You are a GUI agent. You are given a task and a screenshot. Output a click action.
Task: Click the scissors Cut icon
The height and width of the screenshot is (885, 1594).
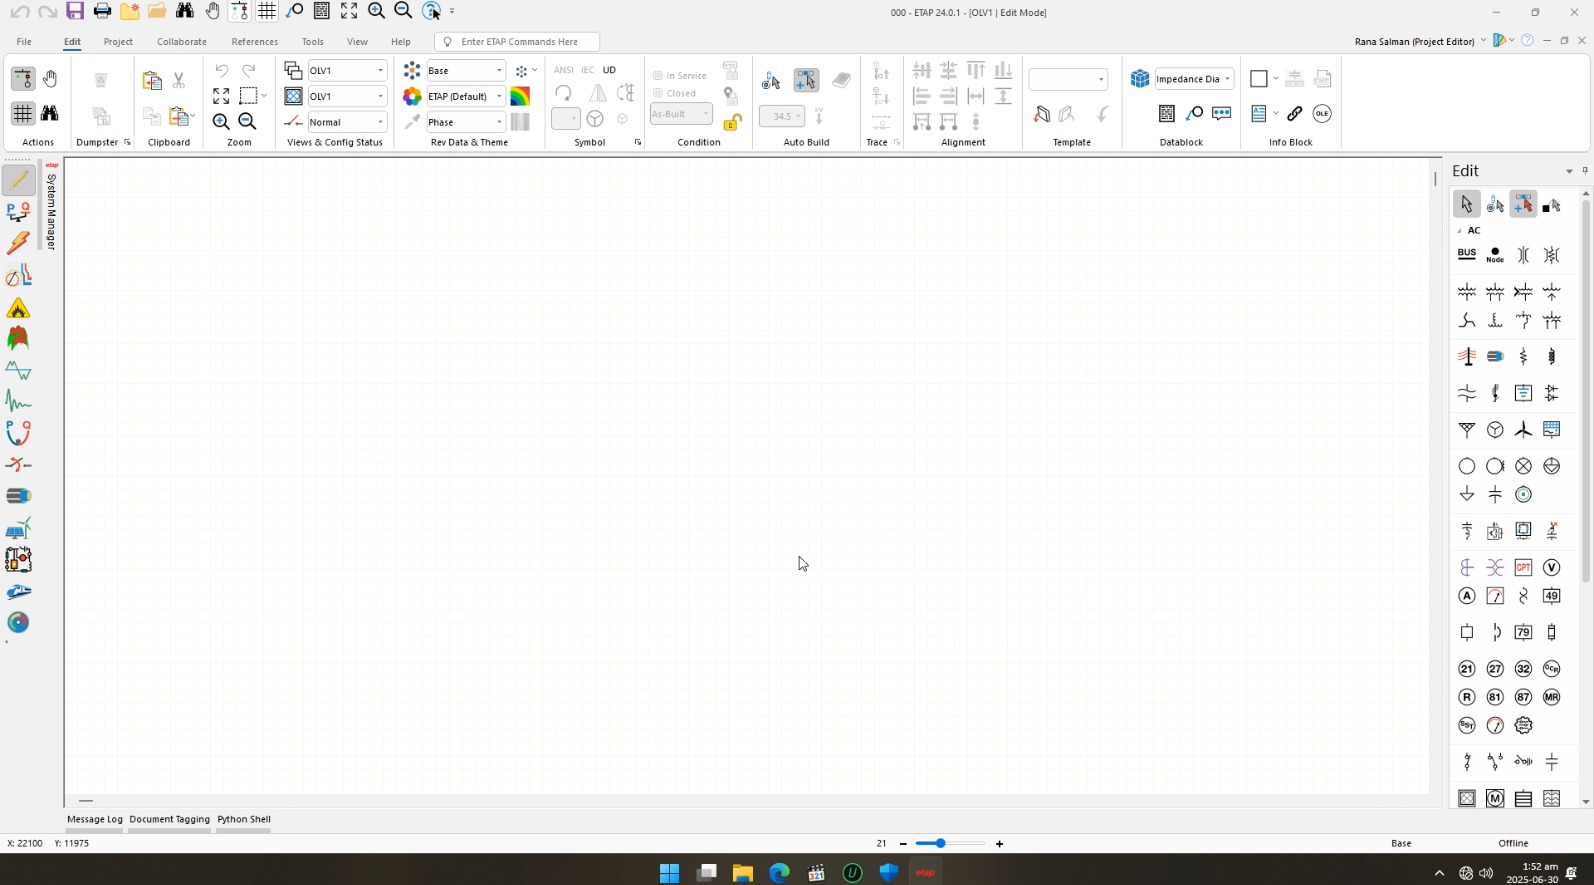pyautogui.click(x=179, y=80)
